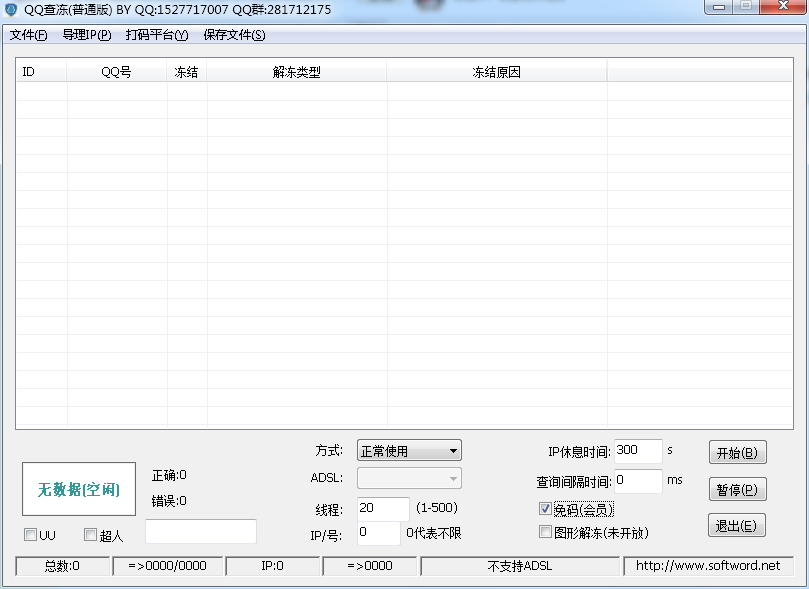Click the 无数据[空闲] status box
Image resolution: width=809 pixels, height=589 pixels.
[x=79, y=489]
